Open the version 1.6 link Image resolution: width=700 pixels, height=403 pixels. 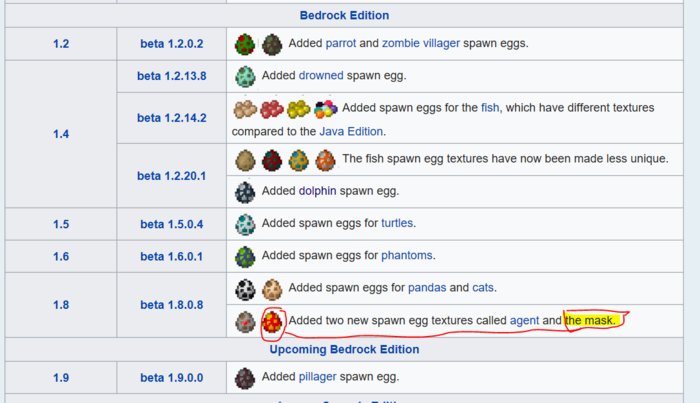(61, 257)
